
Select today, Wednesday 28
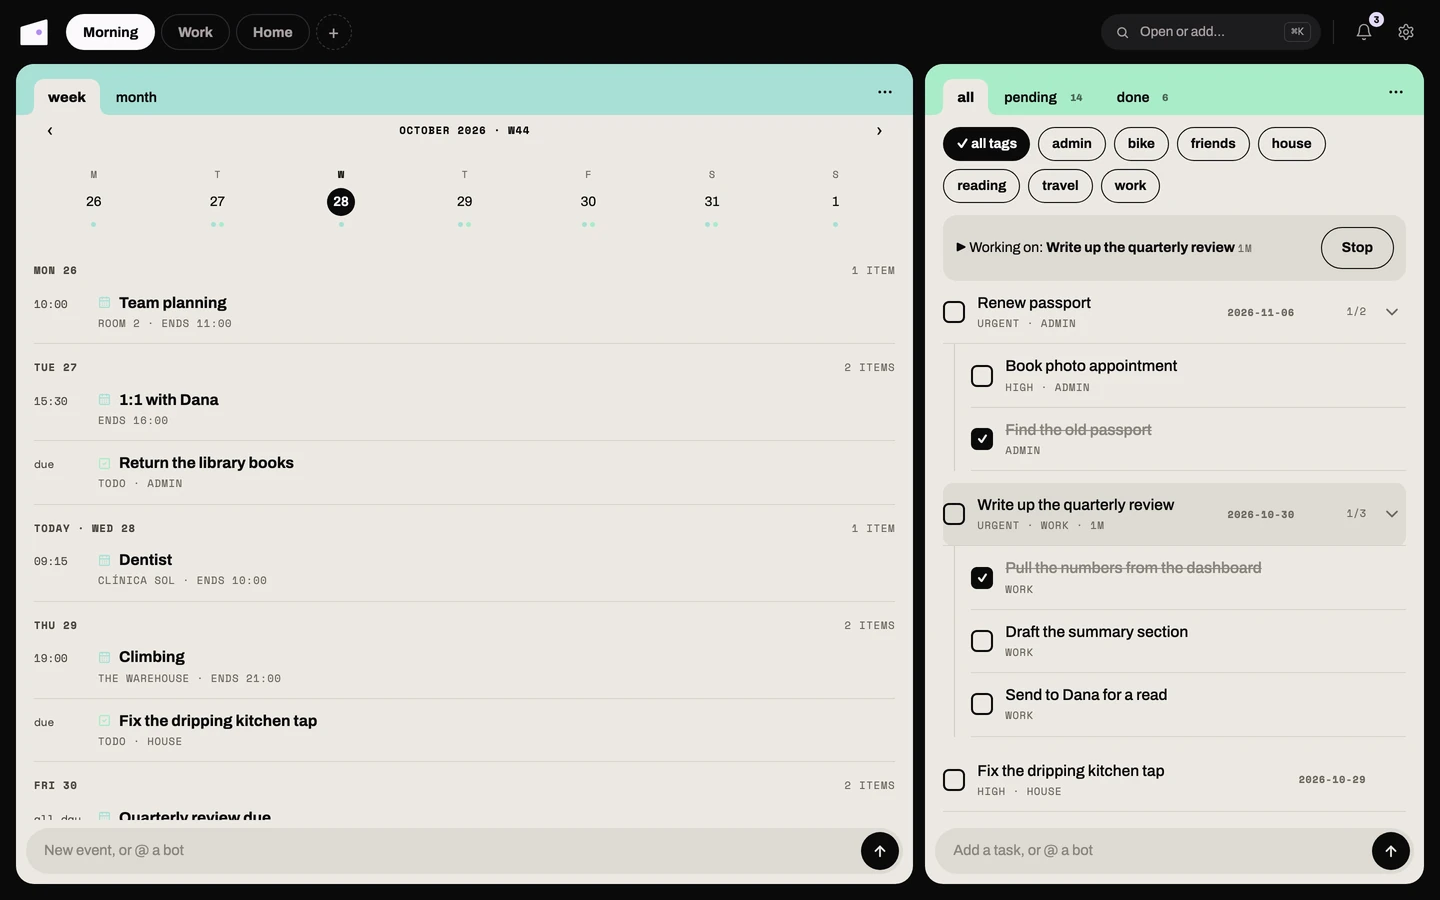[x=341, y=201]
